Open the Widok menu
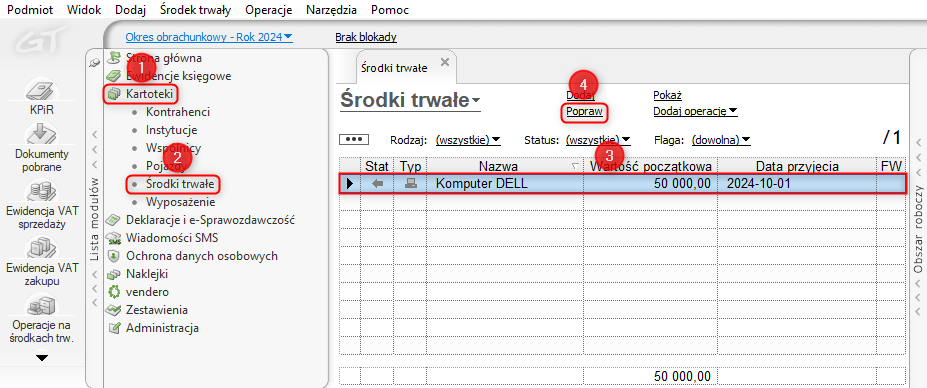927x388 pixels. click(84, 9)
